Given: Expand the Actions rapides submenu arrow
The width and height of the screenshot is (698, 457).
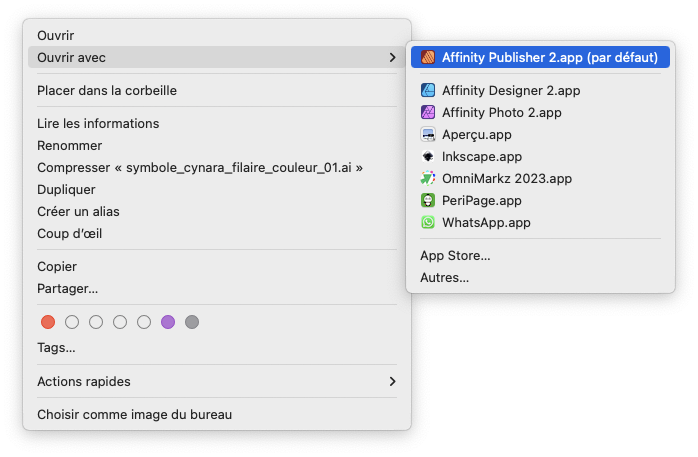Looking at the screenshot, I should click(392, 381).
